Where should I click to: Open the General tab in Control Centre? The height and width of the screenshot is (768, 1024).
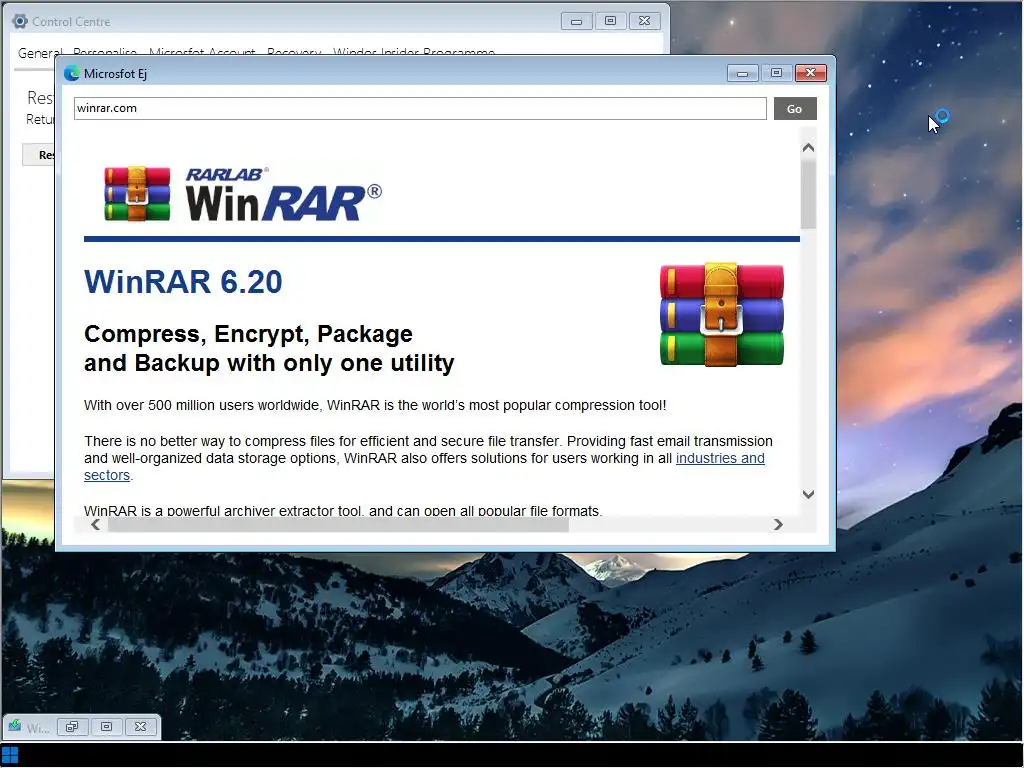[x=40, y=52]
